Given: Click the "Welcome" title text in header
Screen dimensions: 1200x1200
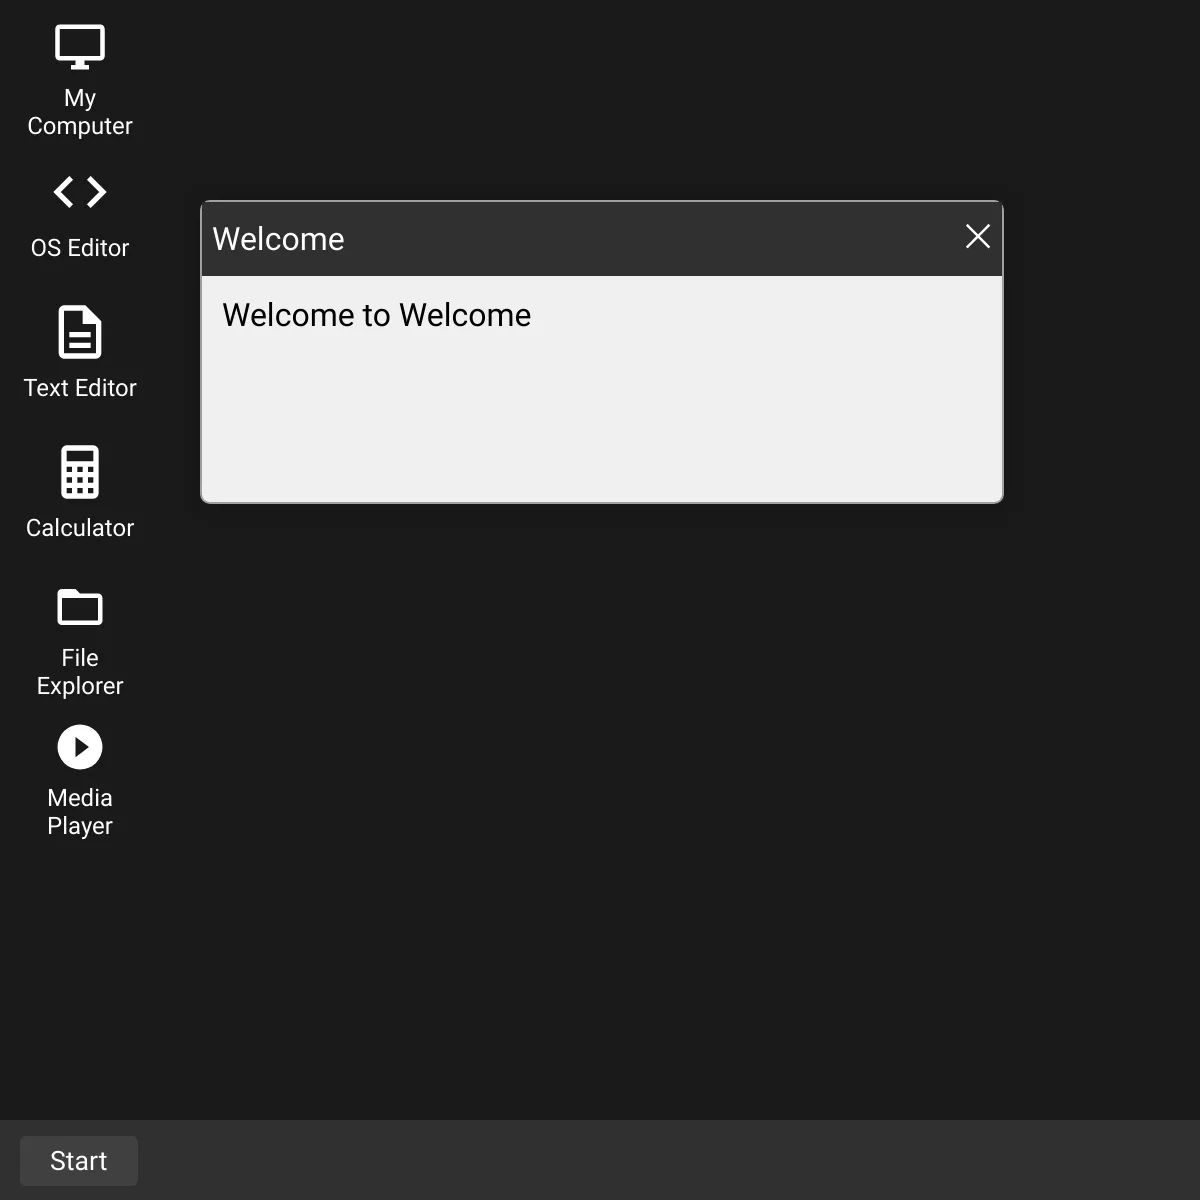Looking at the screenshot, I should pos(278,239).
